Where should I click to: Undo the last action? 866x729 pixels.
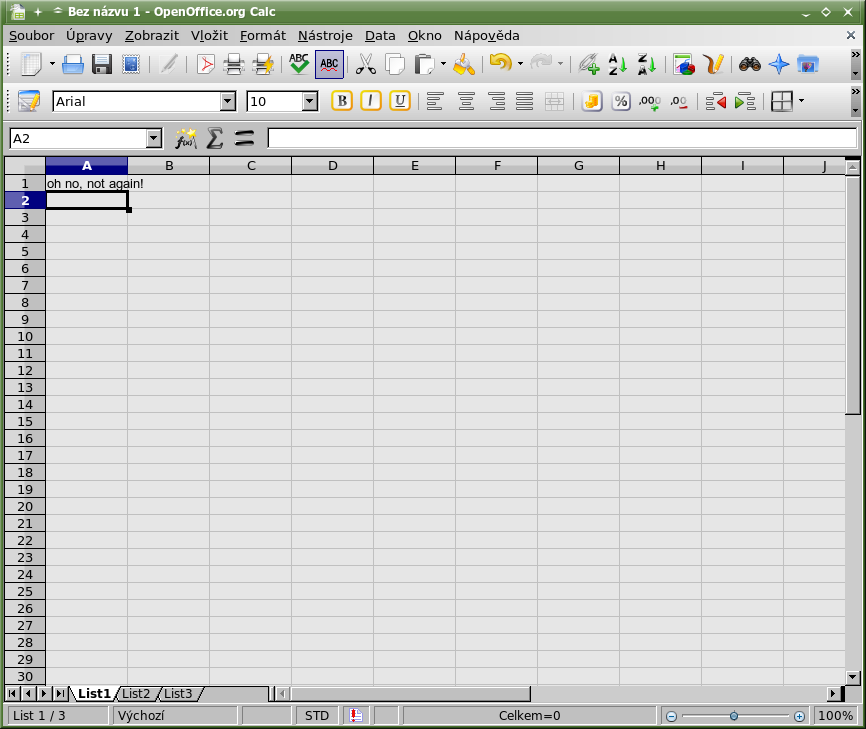point(500,63)
